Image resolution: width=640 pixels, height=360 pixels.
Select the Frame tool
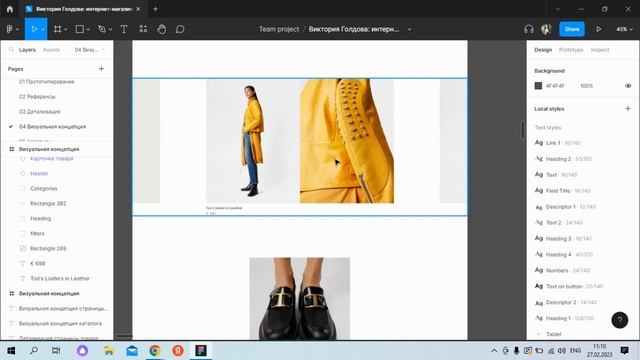tap(58, 29)
